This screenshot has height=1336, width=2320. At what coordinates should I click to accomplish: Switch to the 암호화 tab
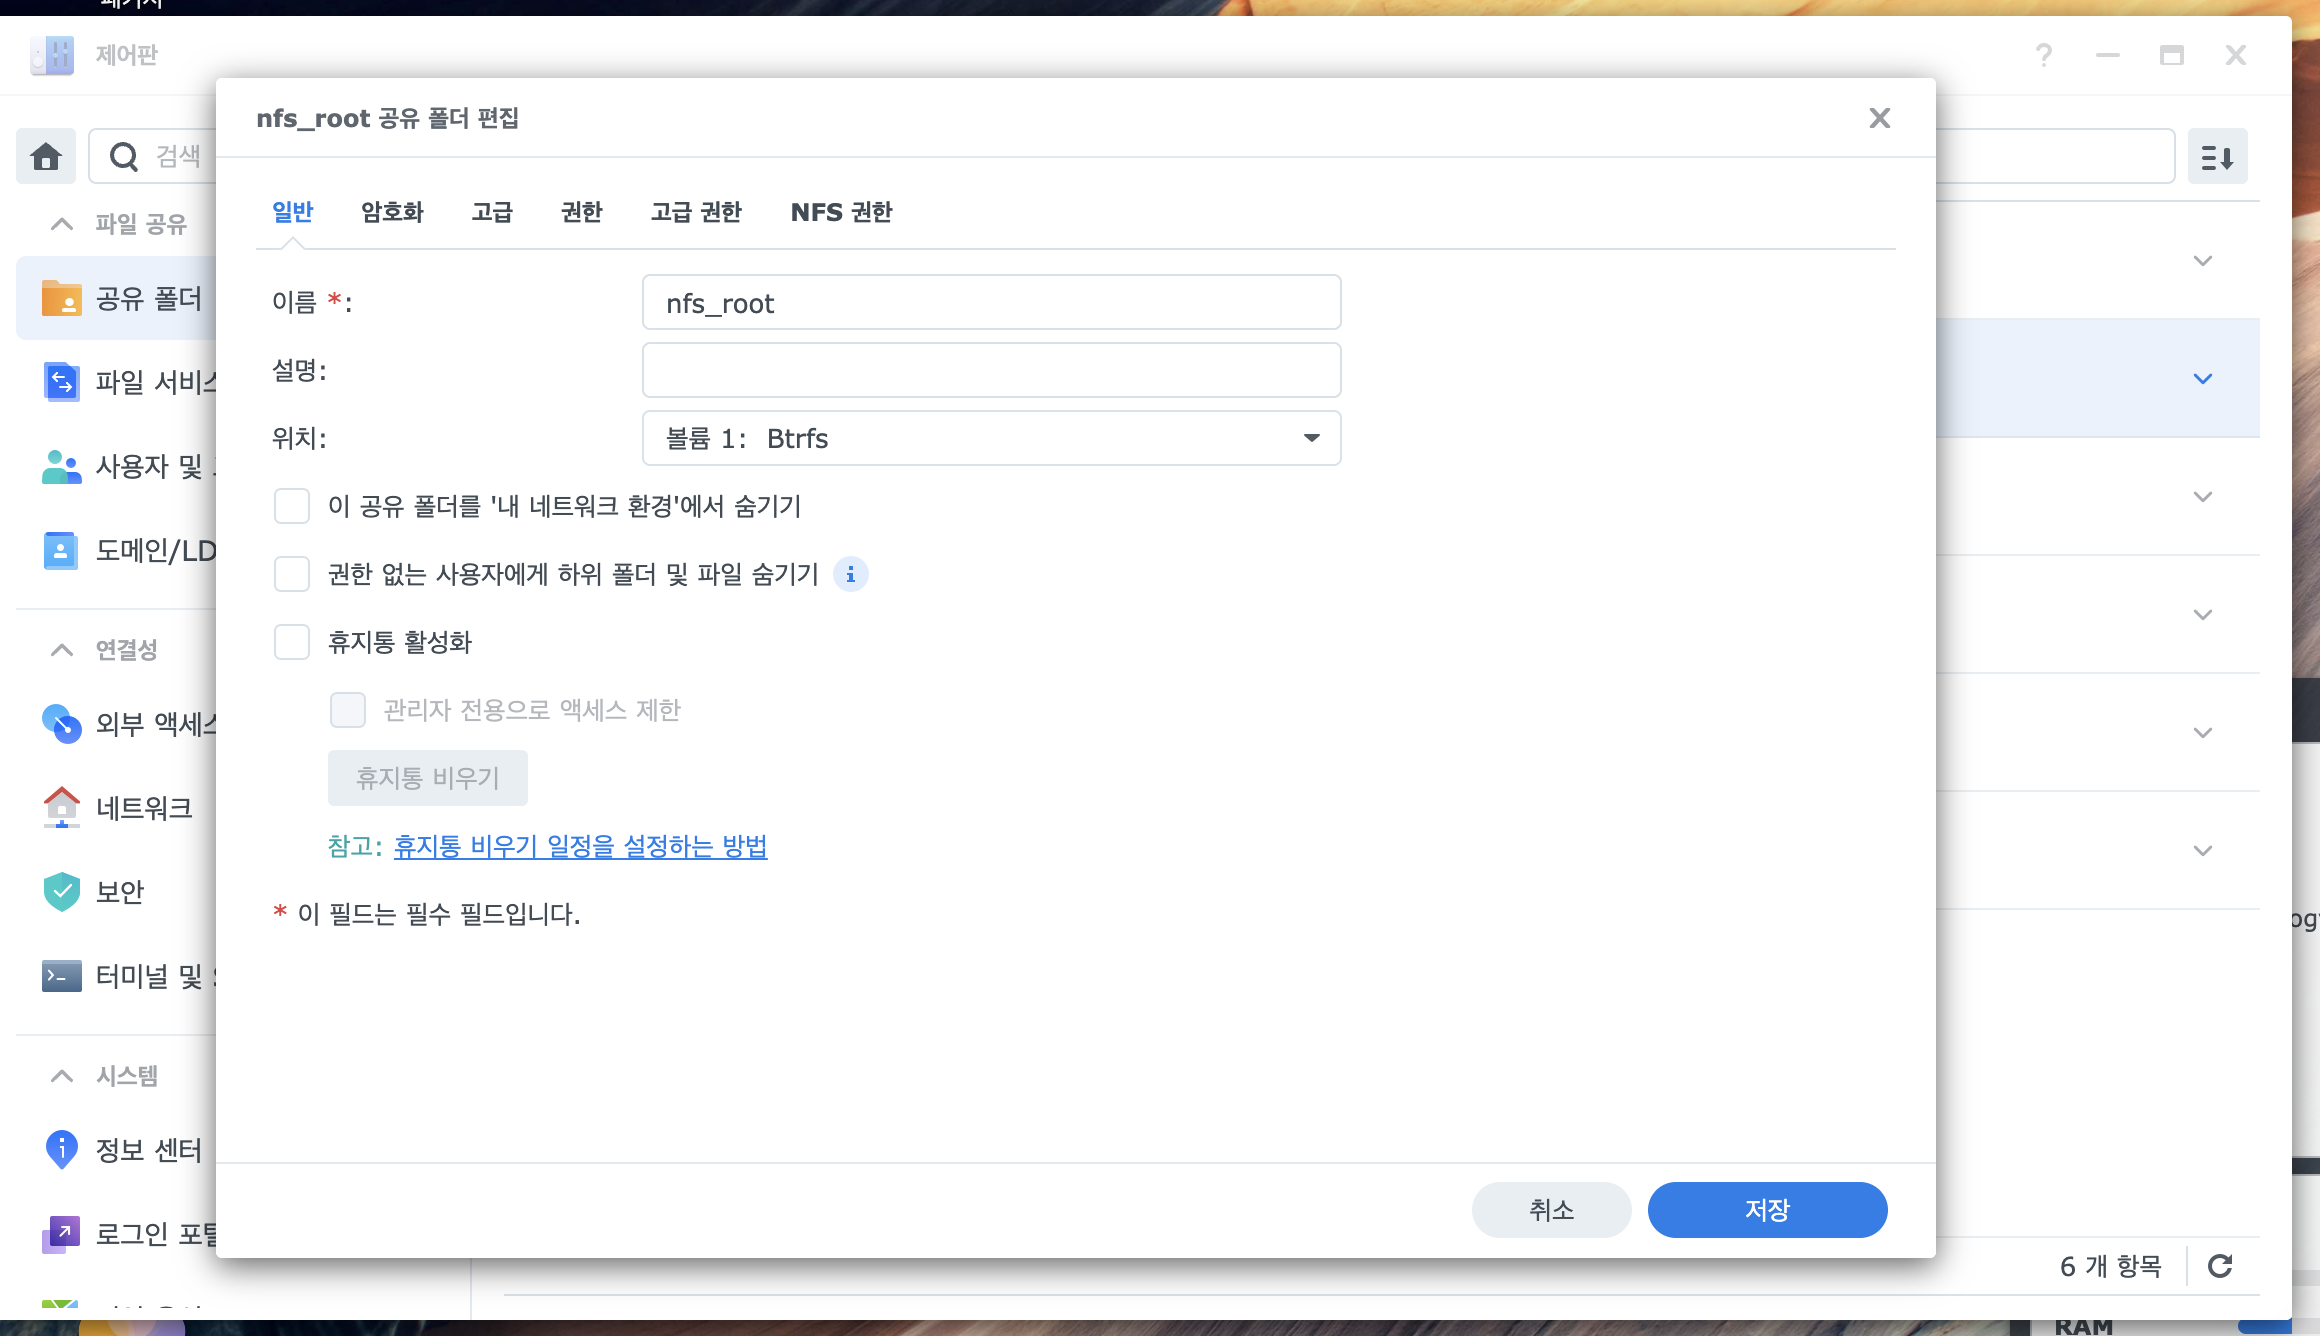[x=392, y=212]
